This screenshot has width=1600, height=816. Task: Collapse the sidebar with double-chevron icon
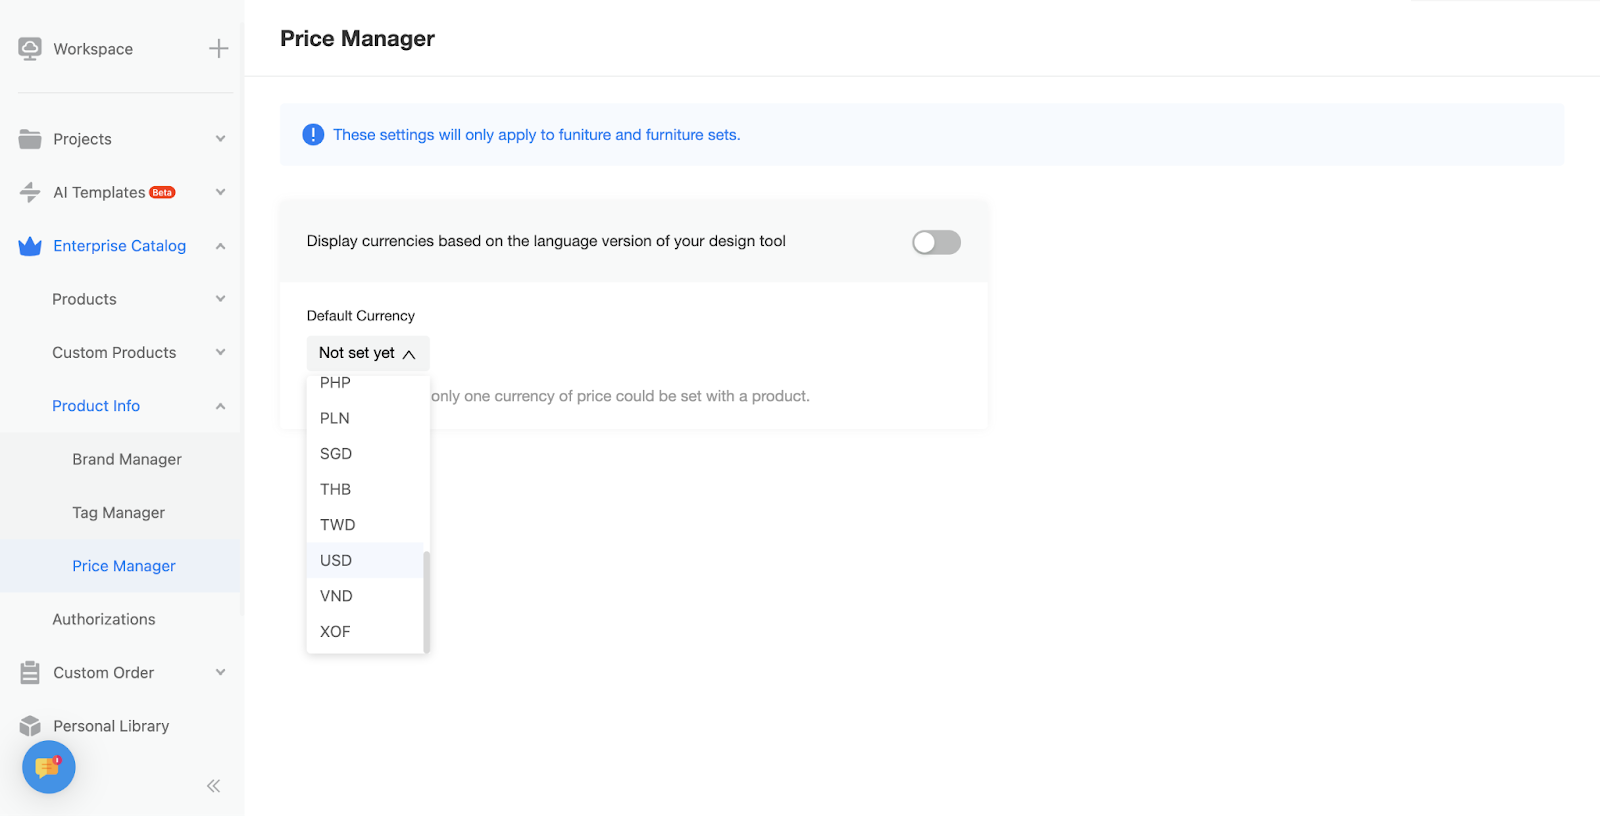[213, 786]
